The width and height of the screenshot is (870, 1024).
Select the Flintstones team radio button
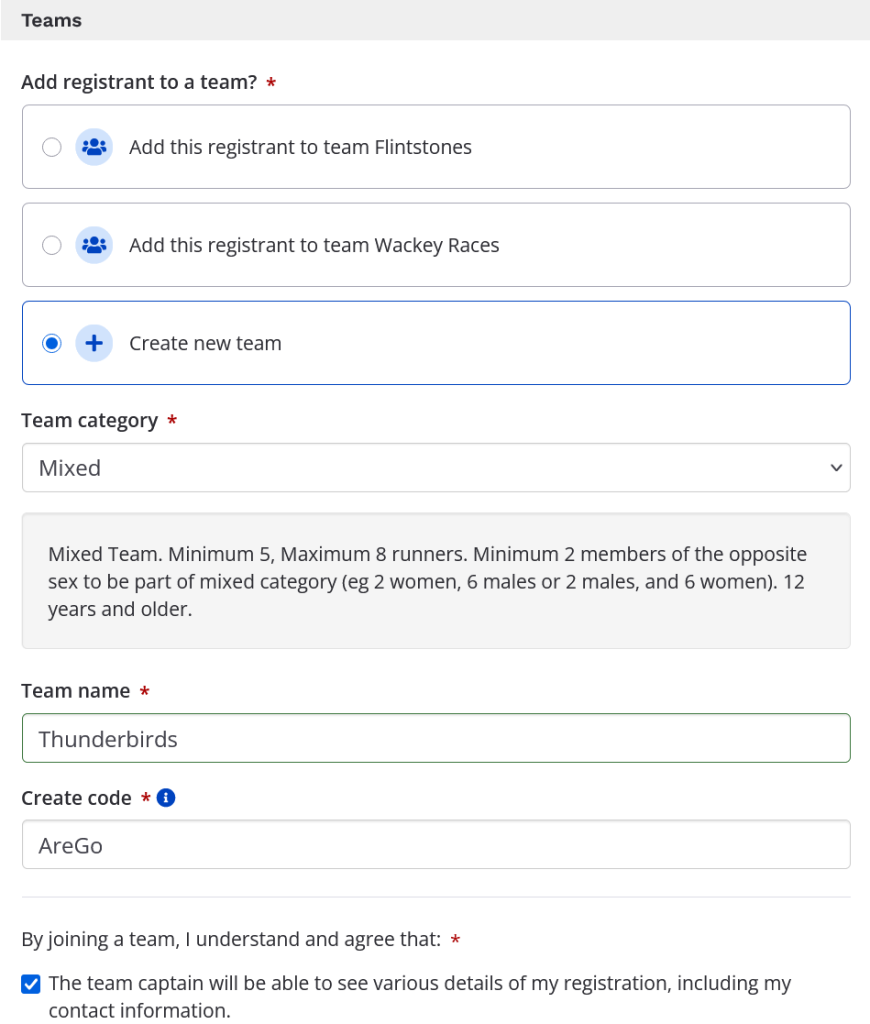coord(52,147)
